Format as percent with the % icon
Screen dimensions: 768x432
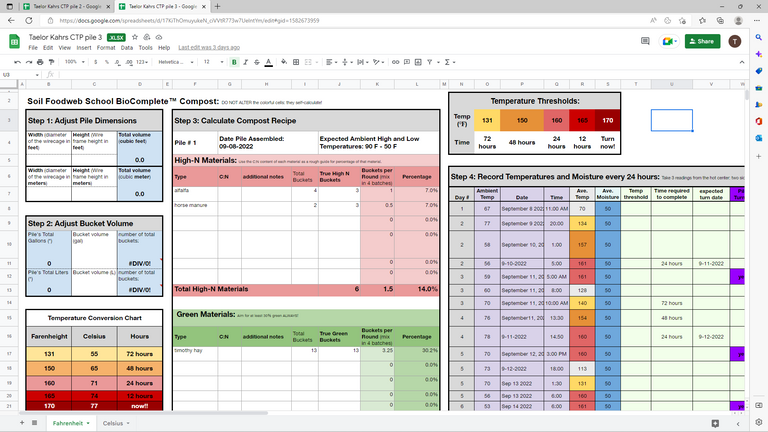(107, 62)
